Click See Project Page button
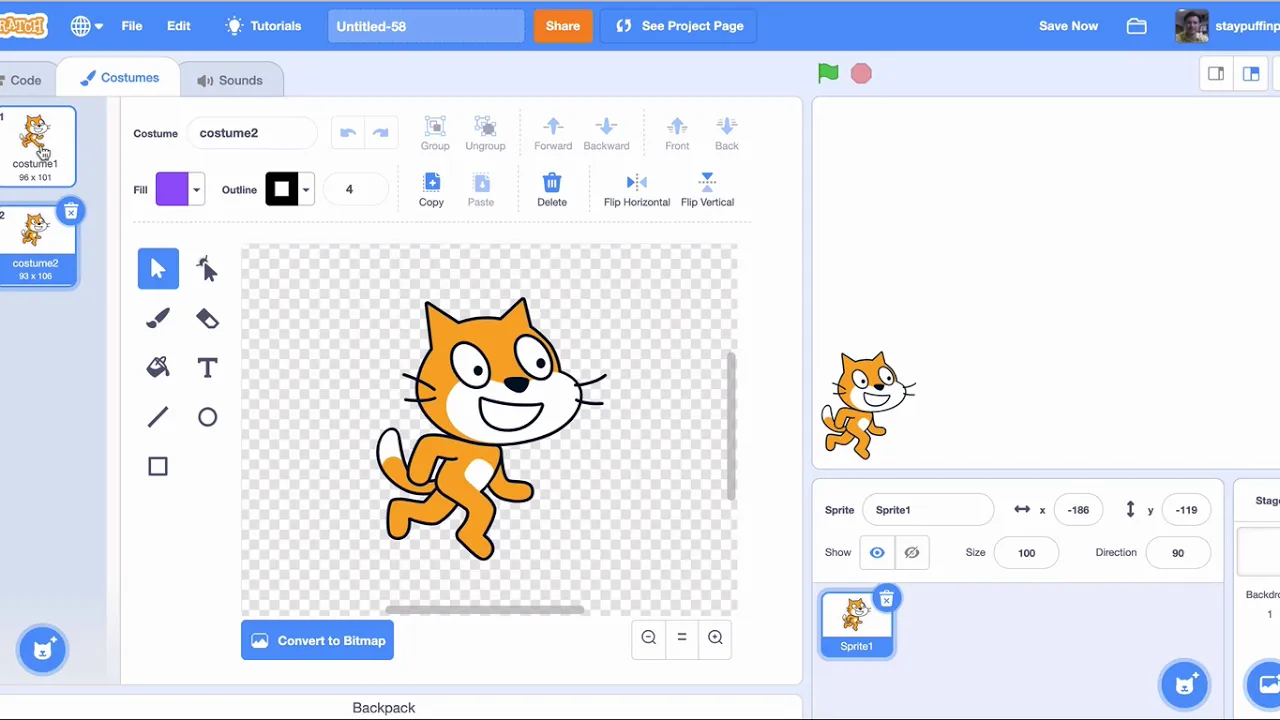Viewport: 1280px width, 720px height. (x=679, y=26)
